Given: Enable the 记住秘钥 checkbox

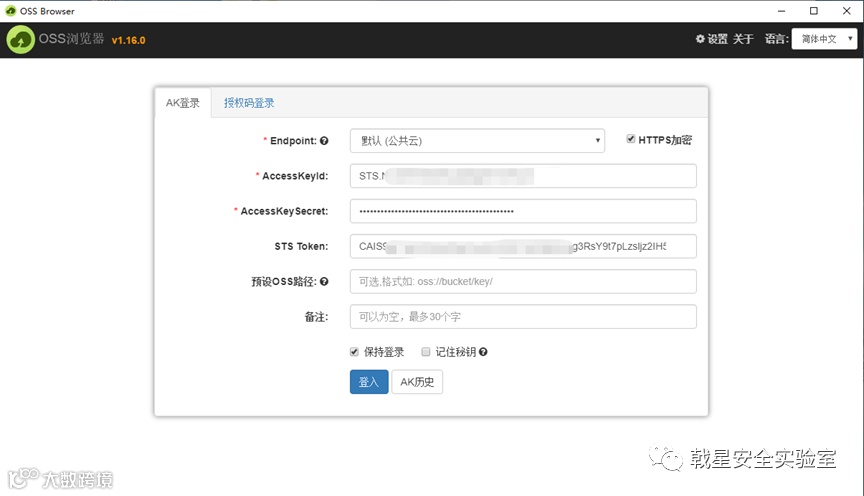Looking at the screenshot, I should pos(425,352).
